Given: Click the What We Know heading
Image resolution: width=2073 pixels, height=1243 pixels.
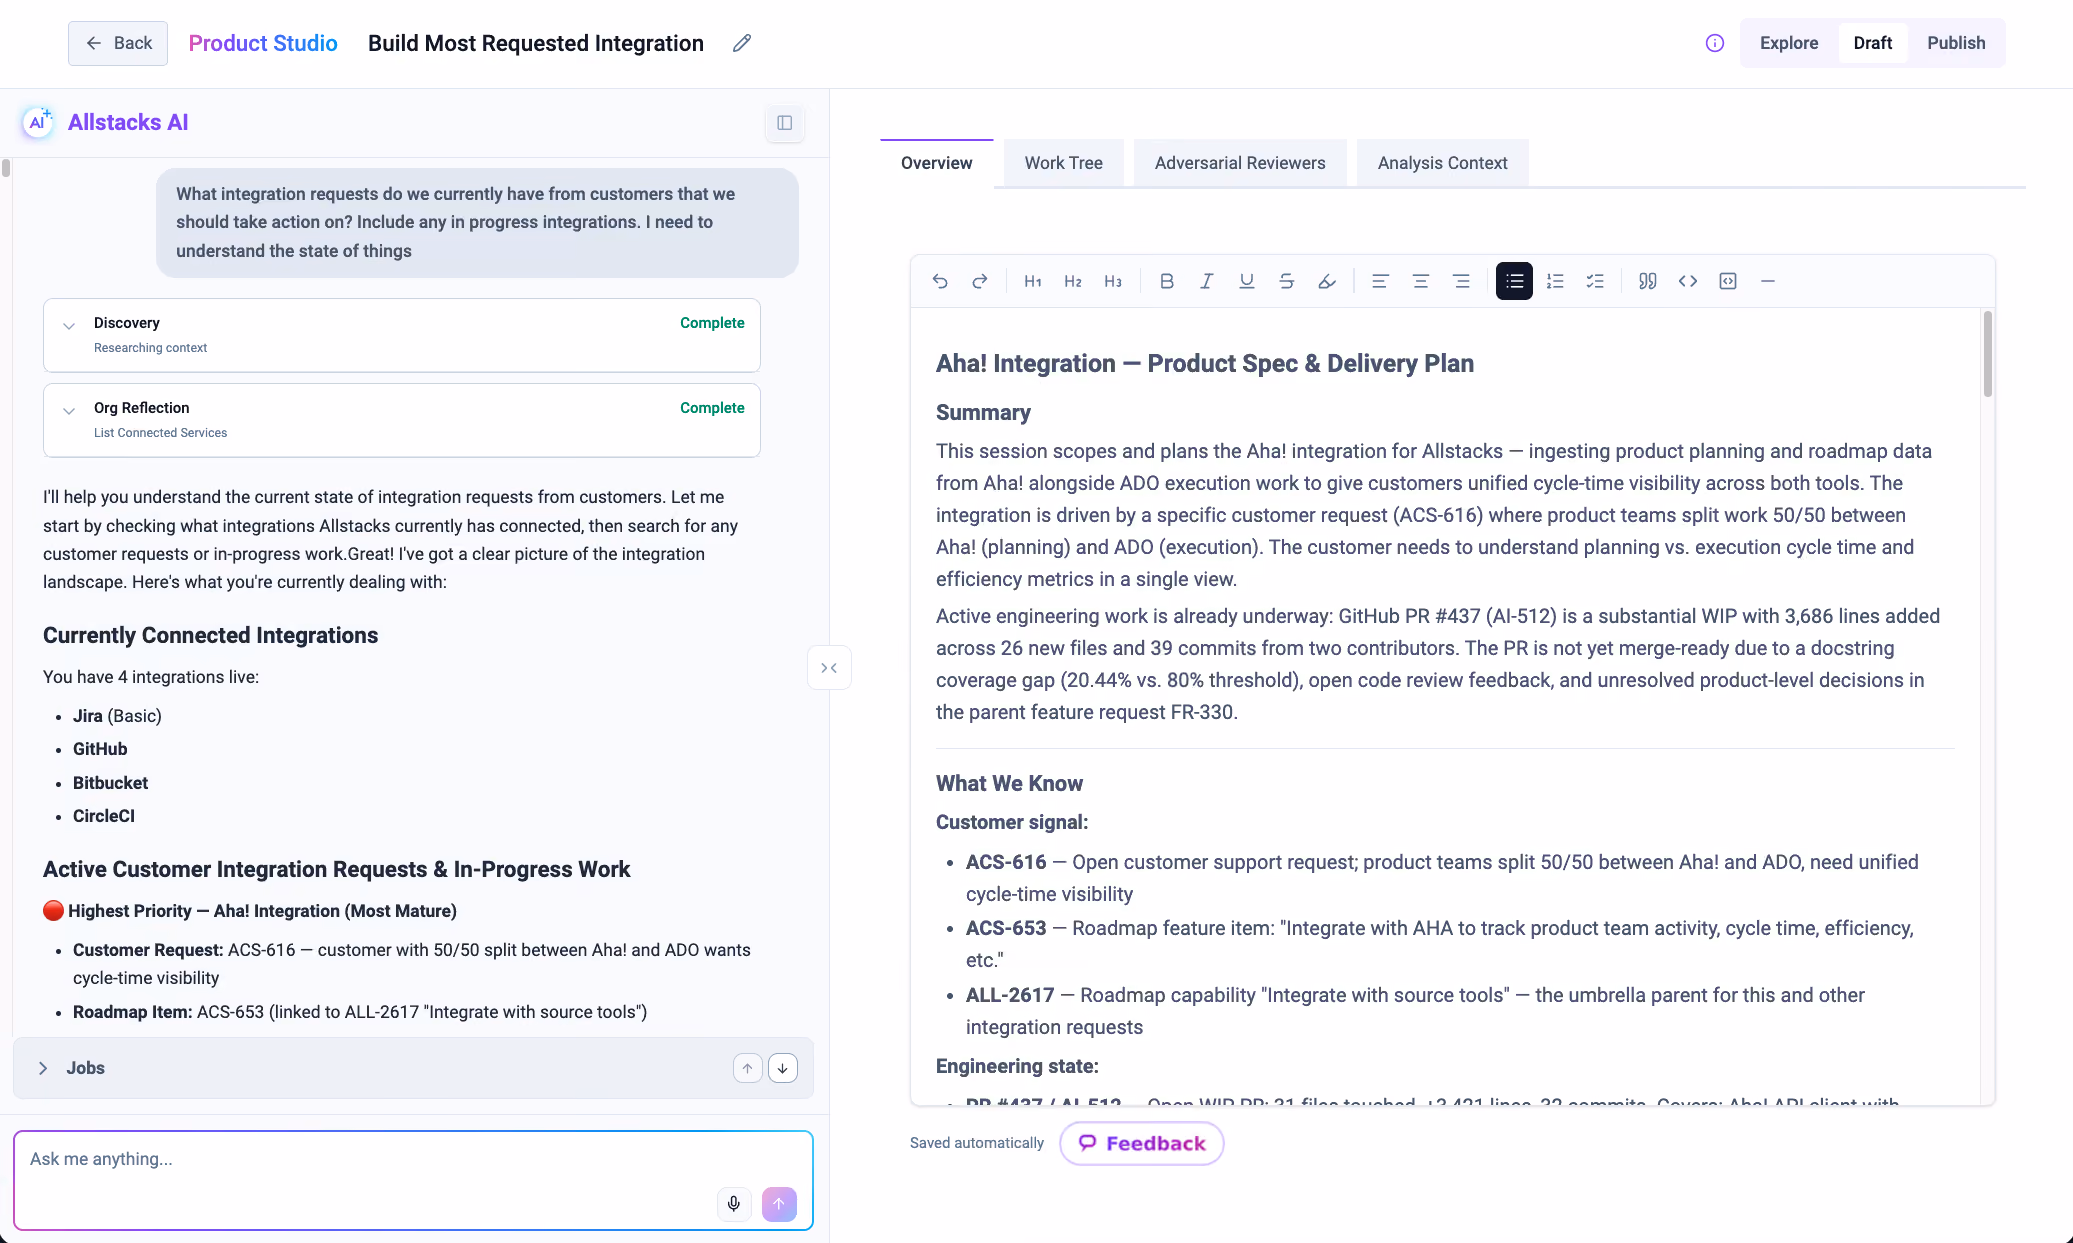Looking at the screenshot, I should [1009, 784].
